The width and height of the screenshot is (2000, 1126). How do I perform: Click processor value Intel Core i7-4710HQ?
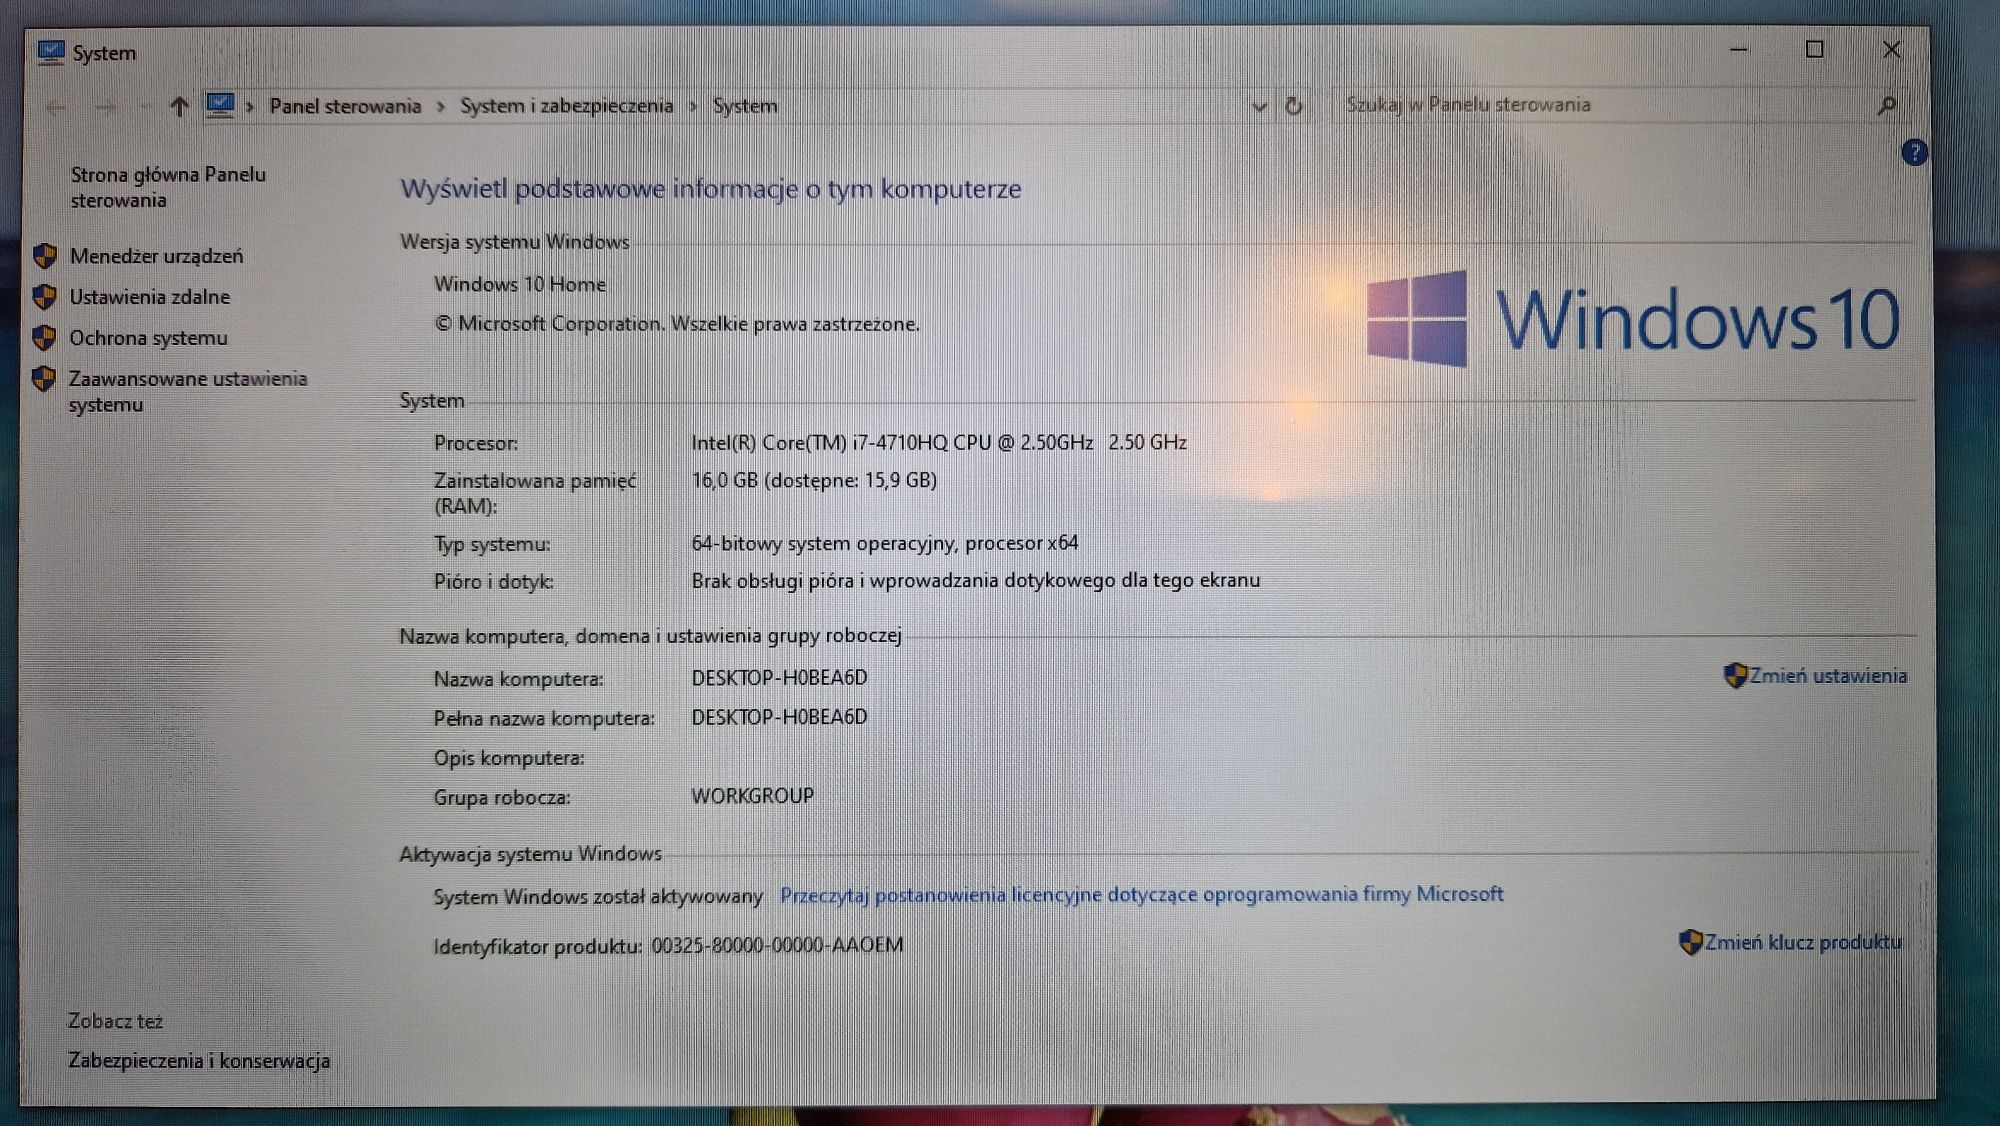(x=938, y=442)
